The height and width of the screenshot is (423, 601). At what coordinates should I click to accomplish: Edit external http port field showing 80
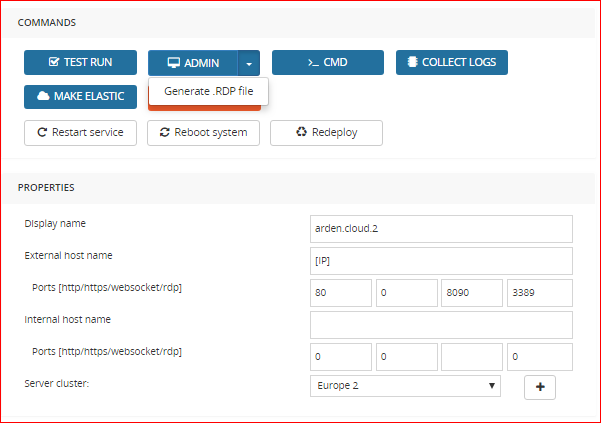pyautogui.click(x=341, y=293)
